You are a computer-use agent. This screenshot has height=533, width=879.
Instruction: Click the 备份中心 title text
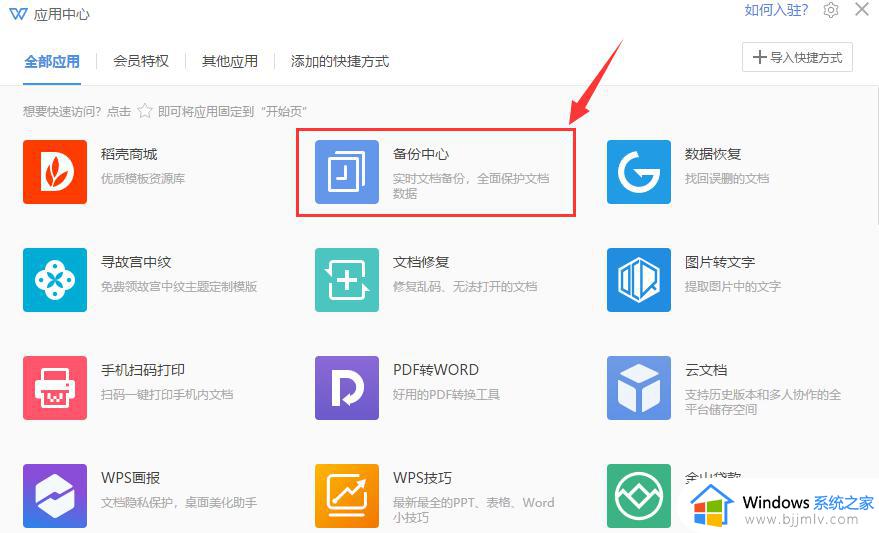421,154
